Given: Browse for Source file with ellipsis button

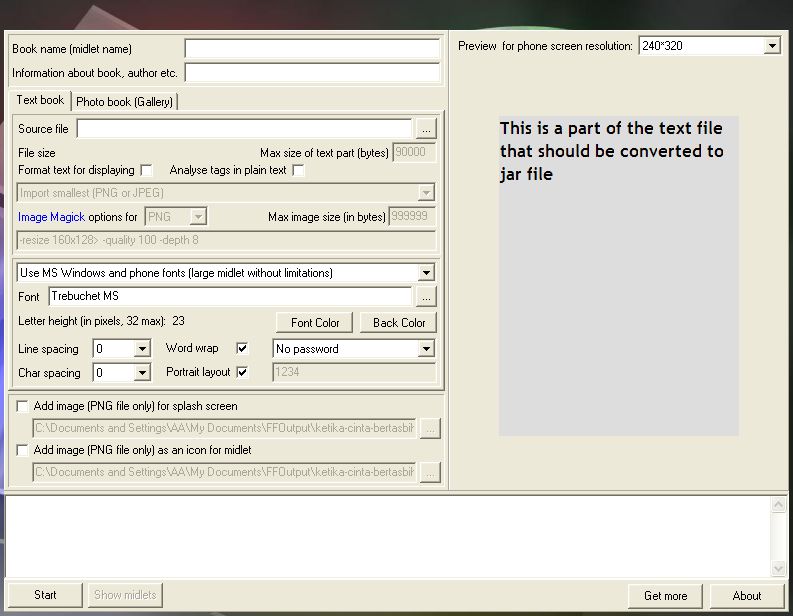Looking at the screenshot, I should 426,129.
